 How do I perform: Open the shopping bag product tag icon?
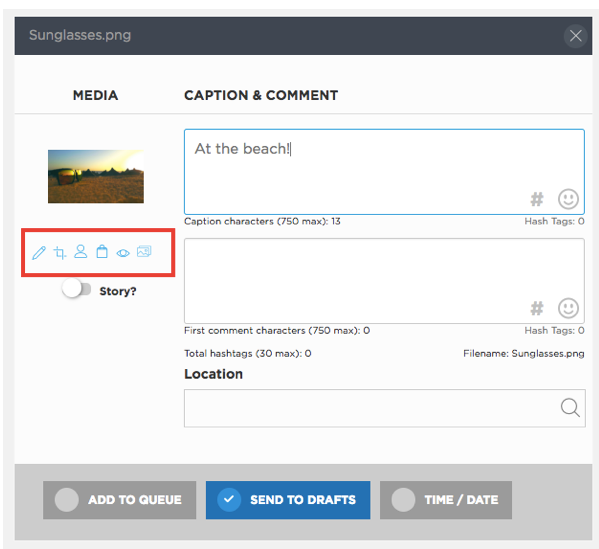[x=102, y=252]
